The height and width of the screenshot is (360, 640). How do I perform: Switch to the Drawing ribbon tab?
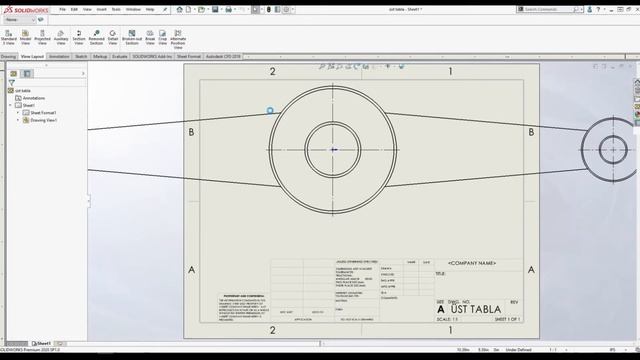[9, 56]
